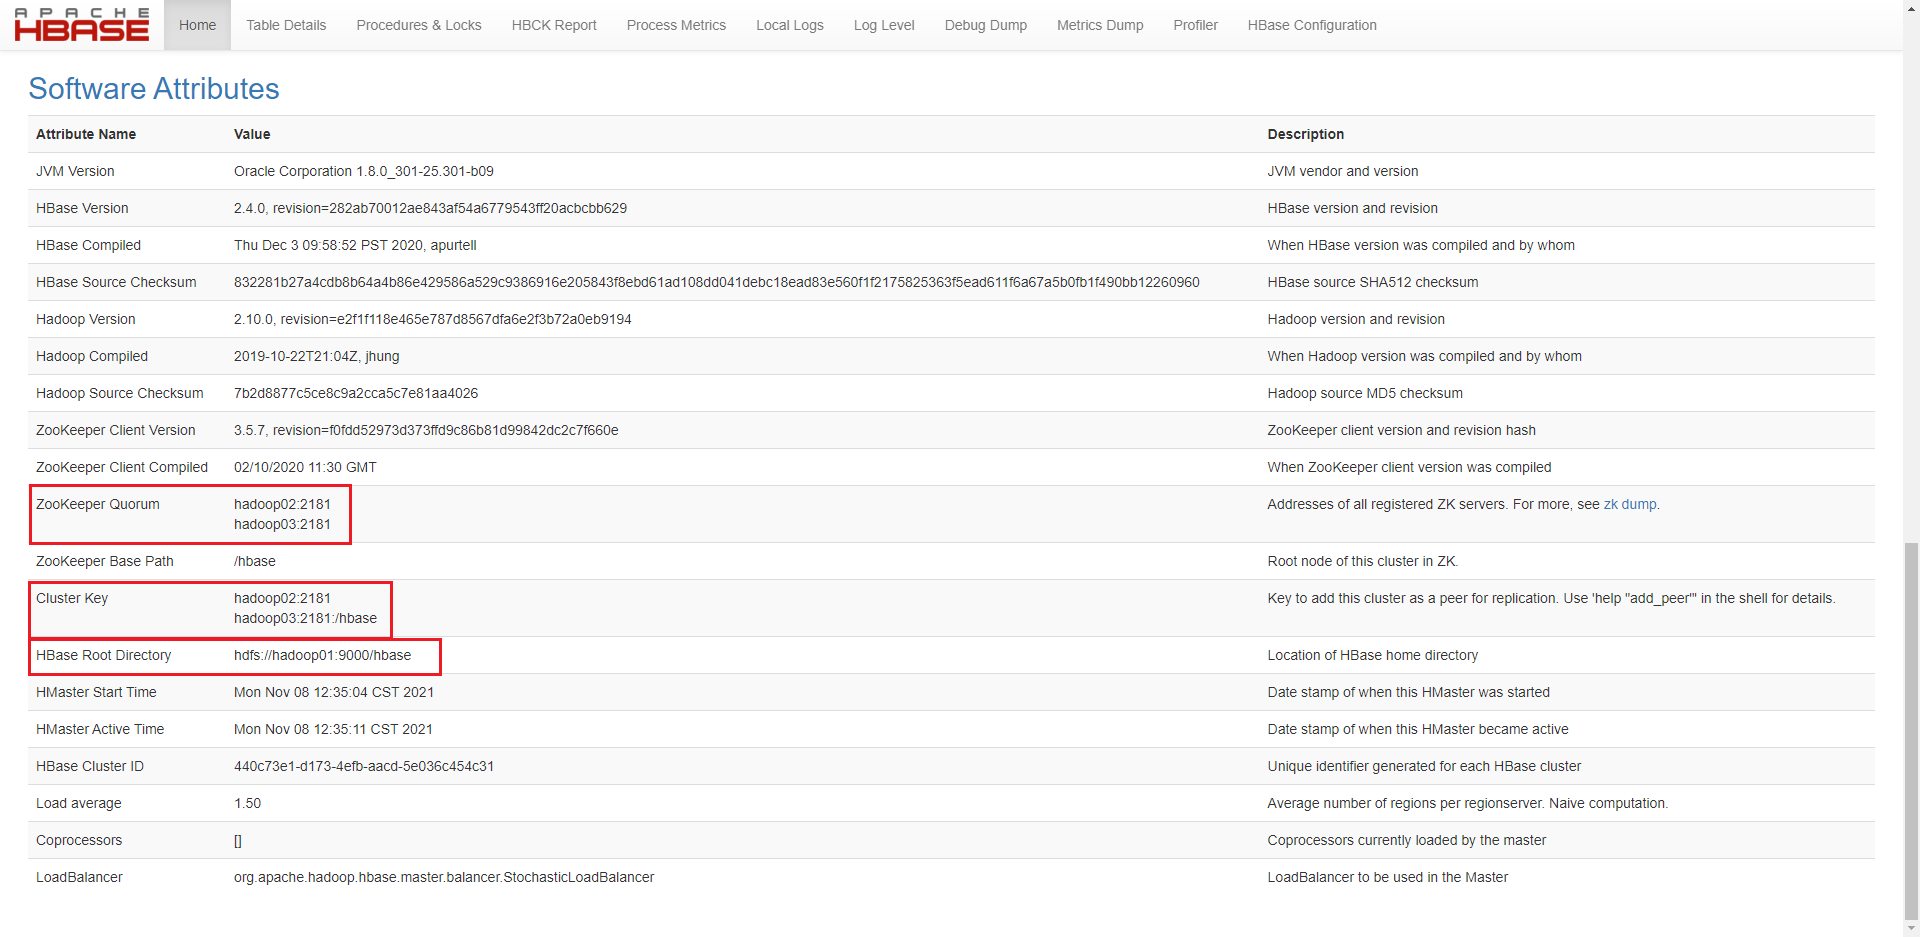The width and height of the screenshot is (1920, 937).
Task: Click the Software Attributes heading
Action: pos(154,89)
